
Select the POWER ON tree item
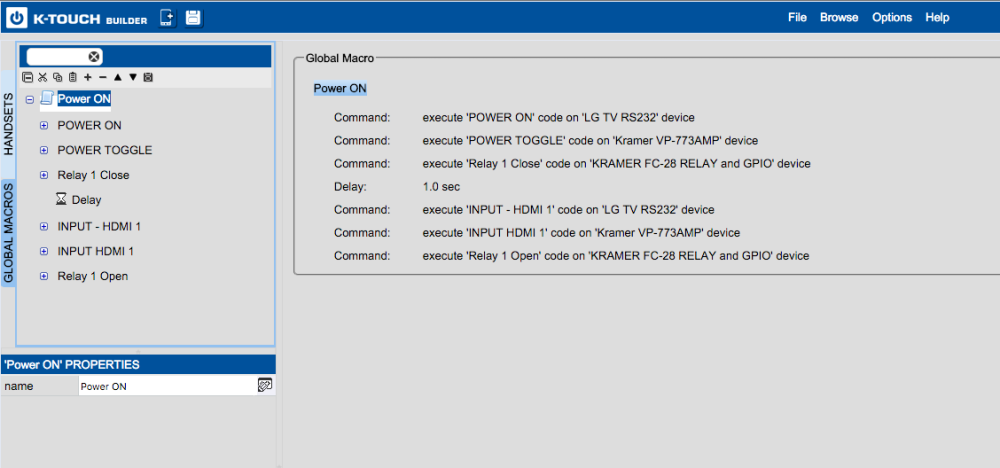[89, 126]
